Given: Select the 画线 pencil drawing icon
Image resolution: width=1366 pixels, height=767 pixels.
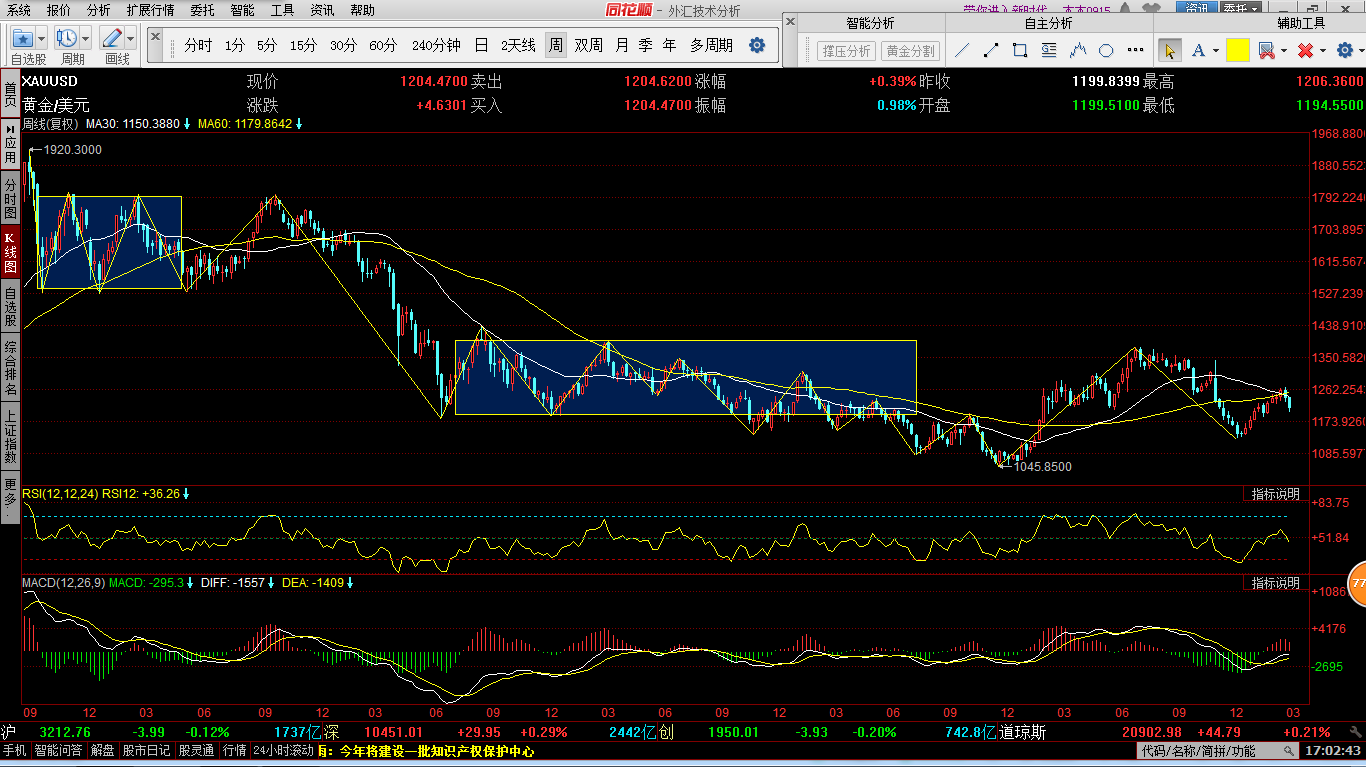Looking at the screenshot, I should [112, 38].
